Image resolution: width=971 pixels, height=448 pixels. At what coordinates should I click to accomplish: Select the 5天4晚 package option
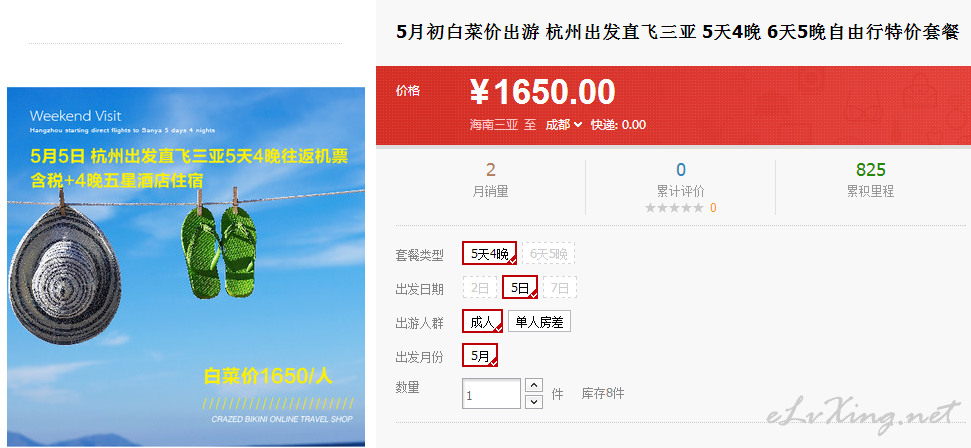coord(489,253)
